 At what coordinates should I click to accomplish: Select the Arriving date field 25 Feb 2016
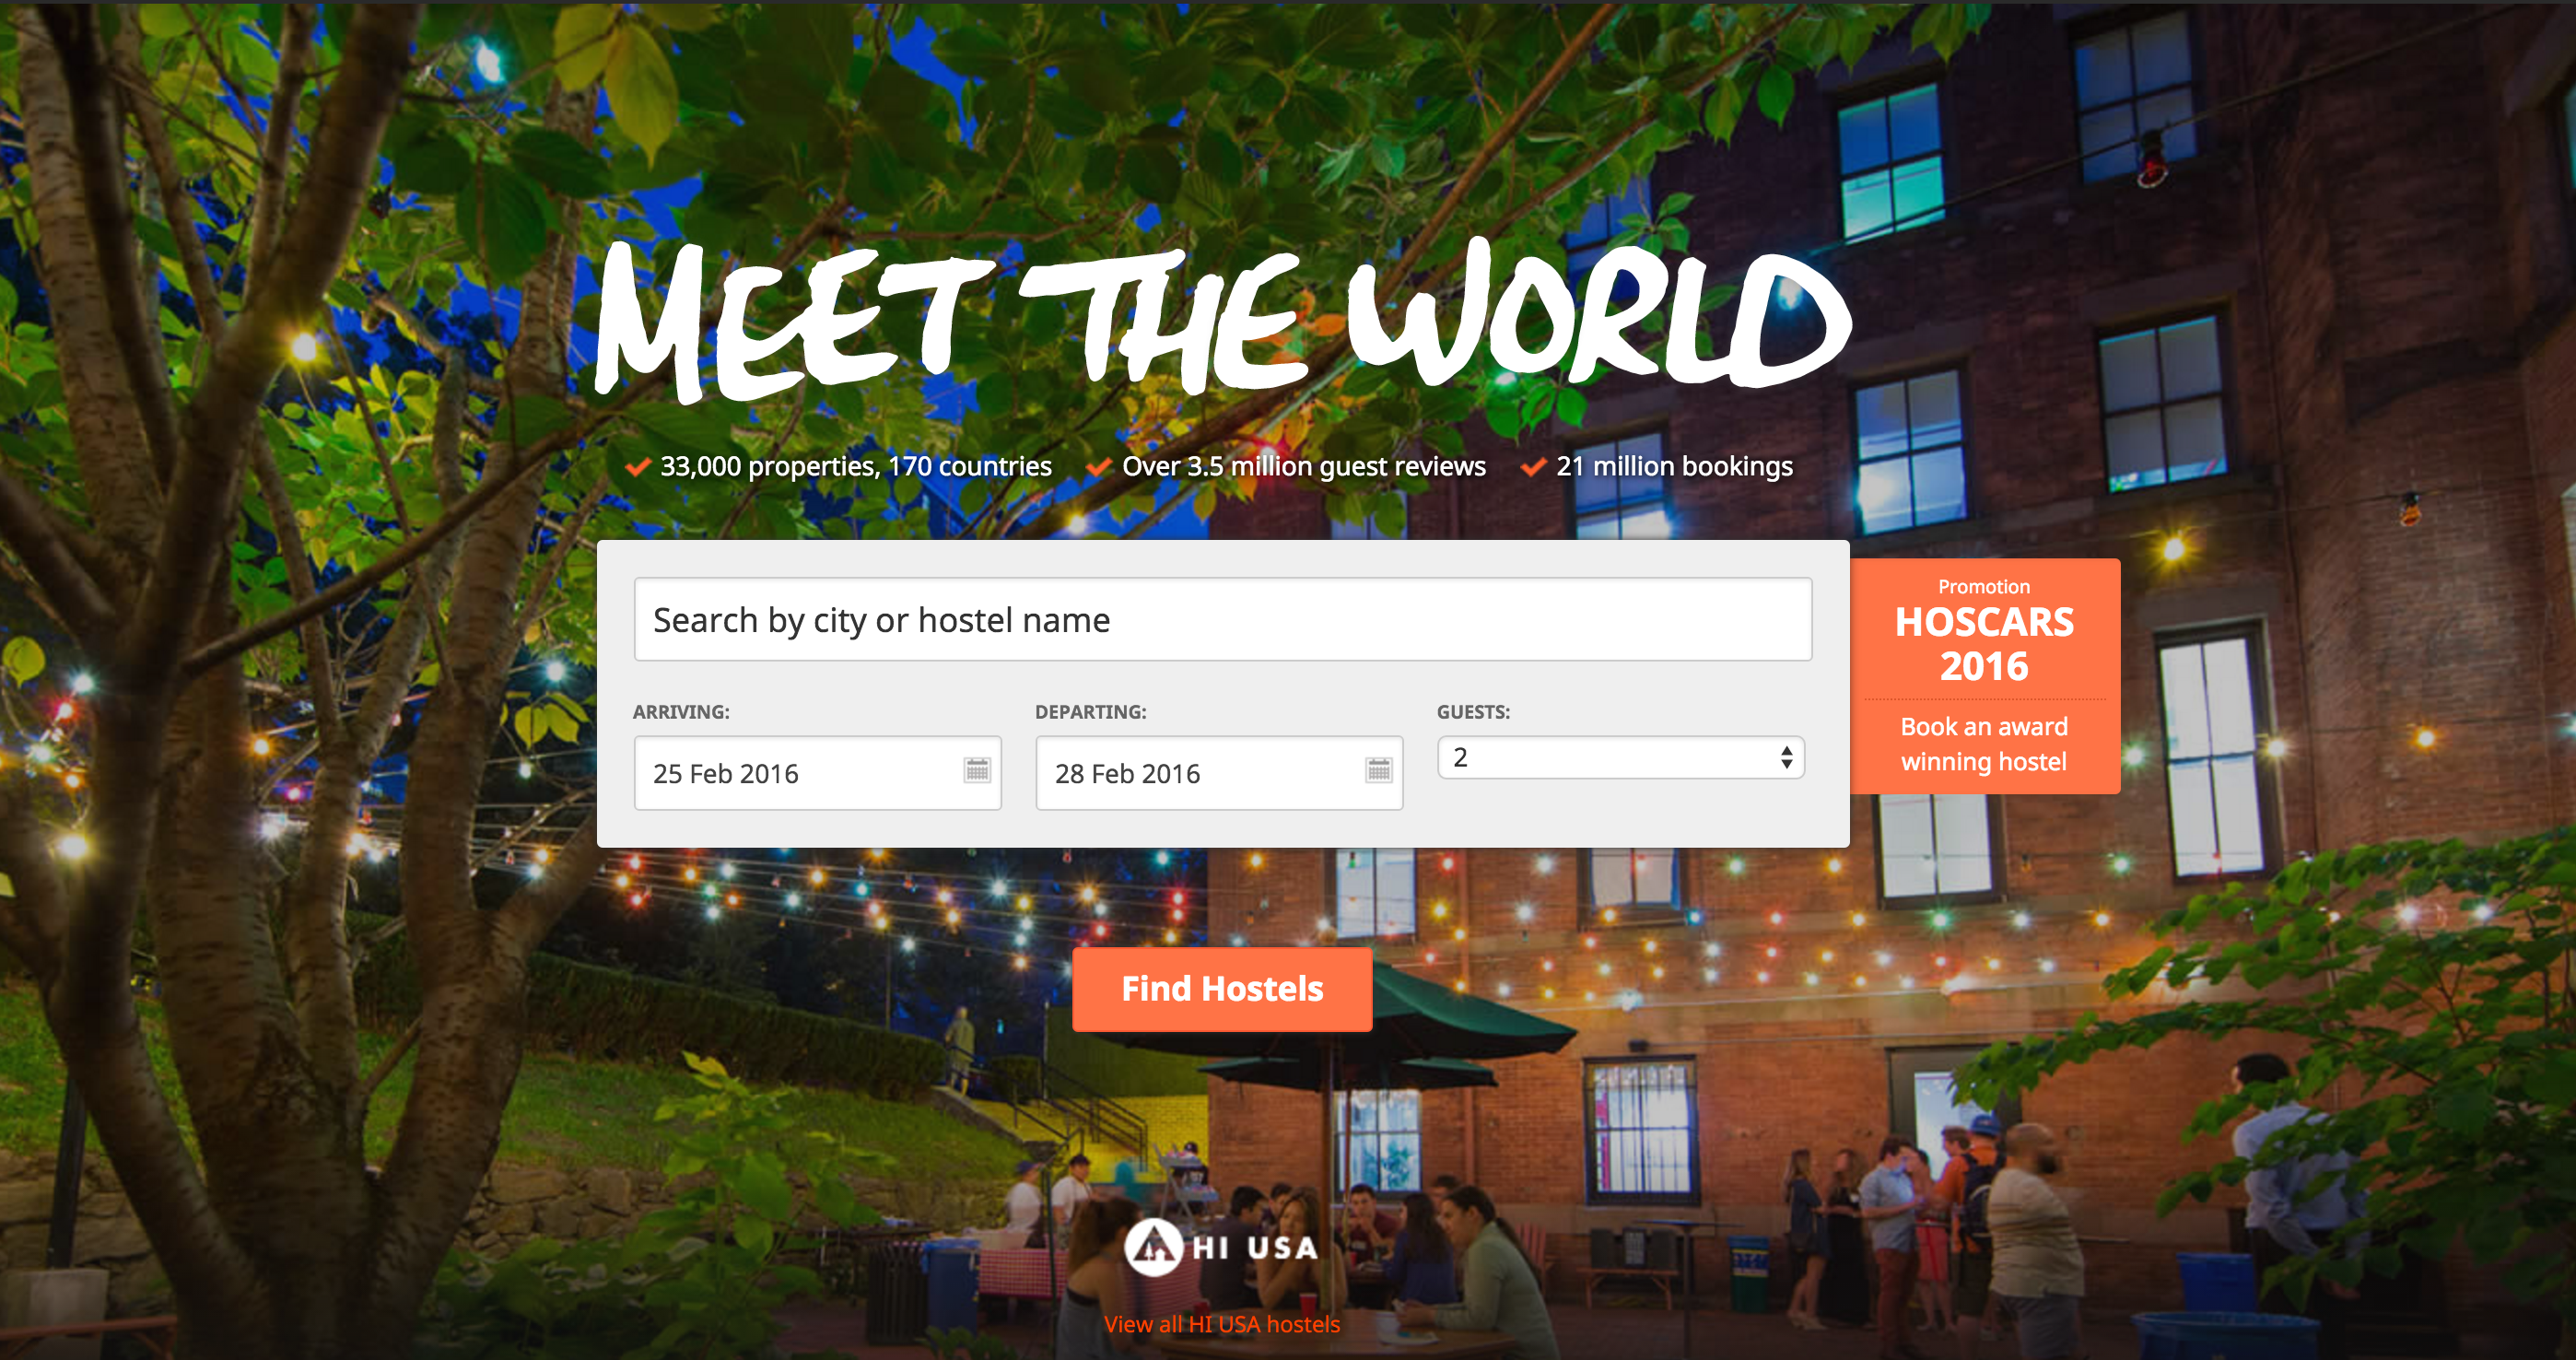pos(817,773)
